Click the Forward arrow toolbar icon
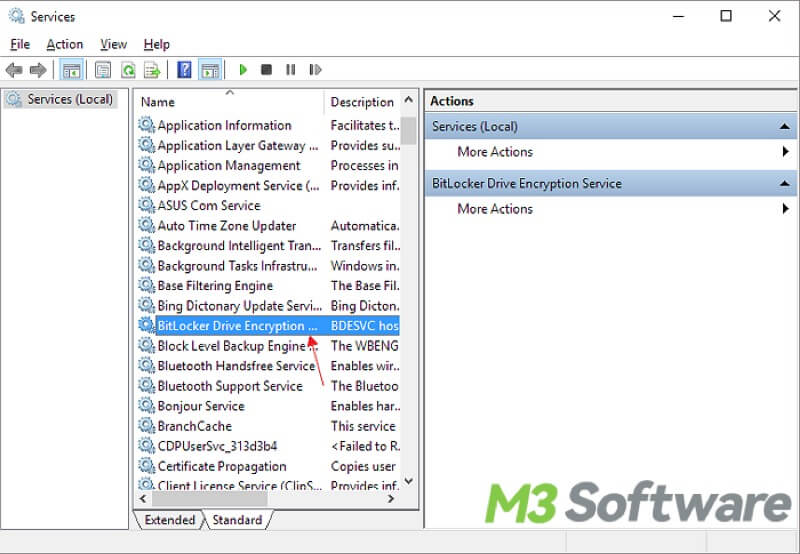Image resolution: width=800 pixels, height=554 pixels. (38, 70)
